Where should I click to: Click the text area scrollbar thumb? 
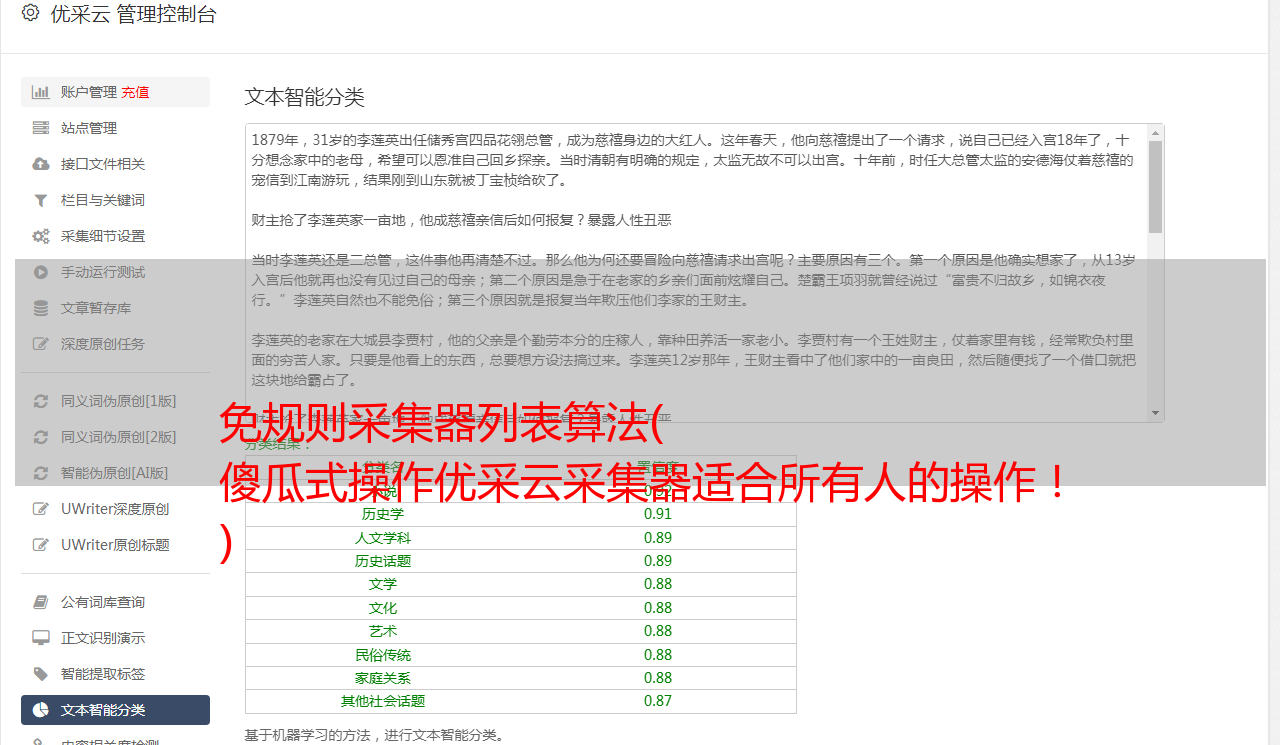pos(1156,187)
